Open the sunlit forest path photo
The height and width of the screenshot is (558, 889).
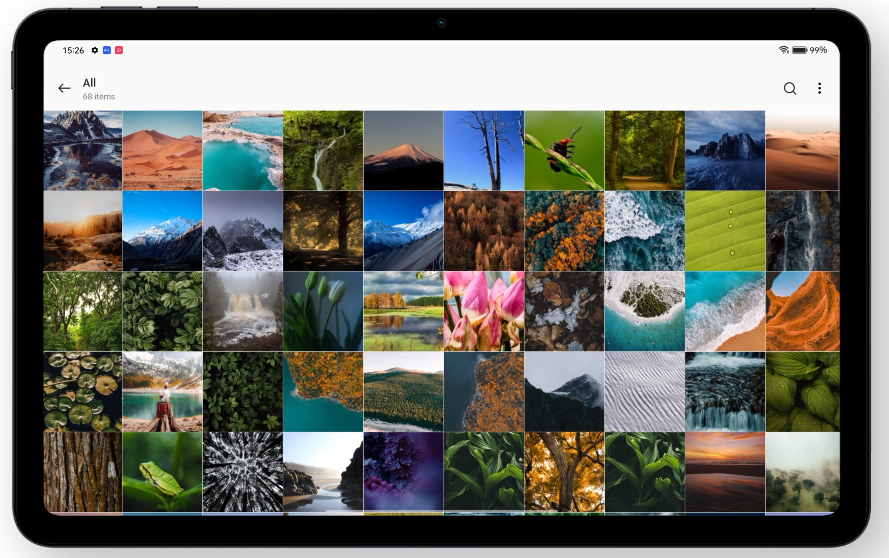645,150
